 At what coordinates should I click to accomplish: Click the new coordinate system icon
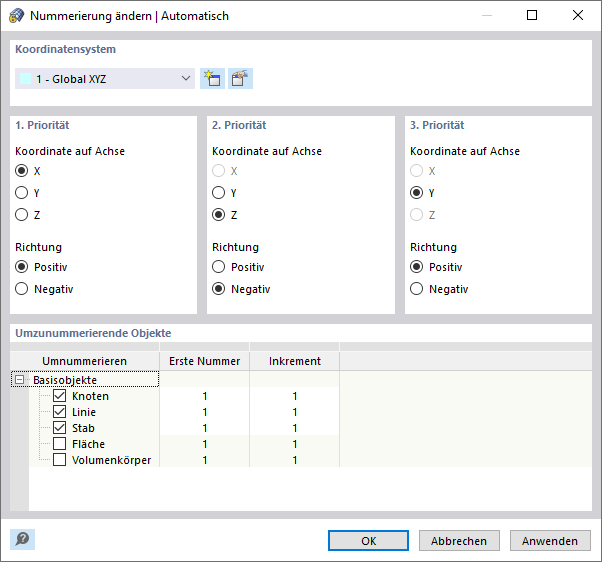click(x=211, y=79)
